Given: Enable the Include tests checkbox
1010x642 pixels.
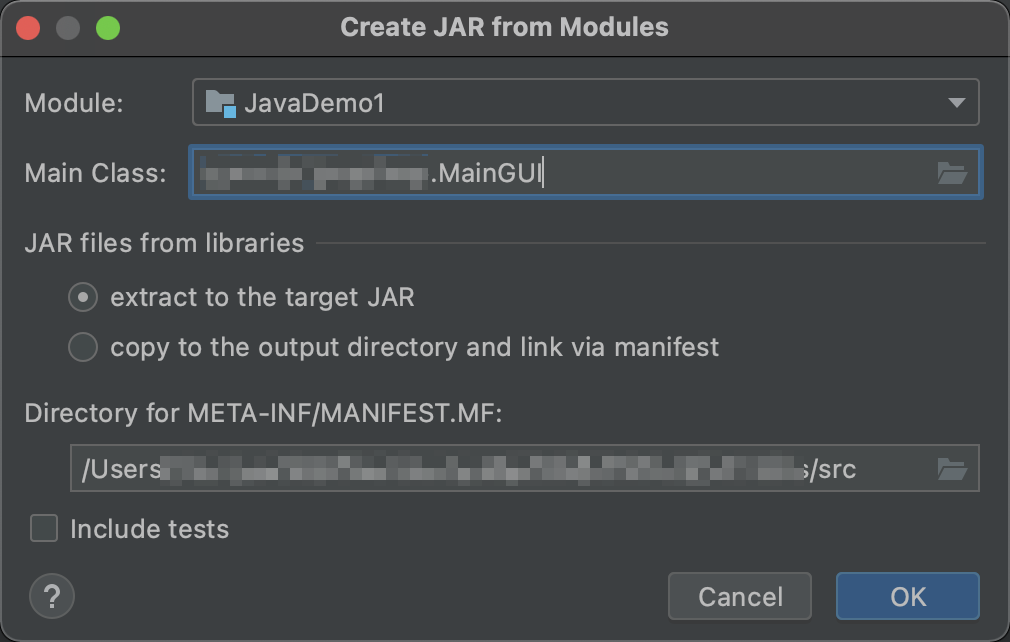Looking at the screenshot, I should pyautogui.click(x=44, y=529).
